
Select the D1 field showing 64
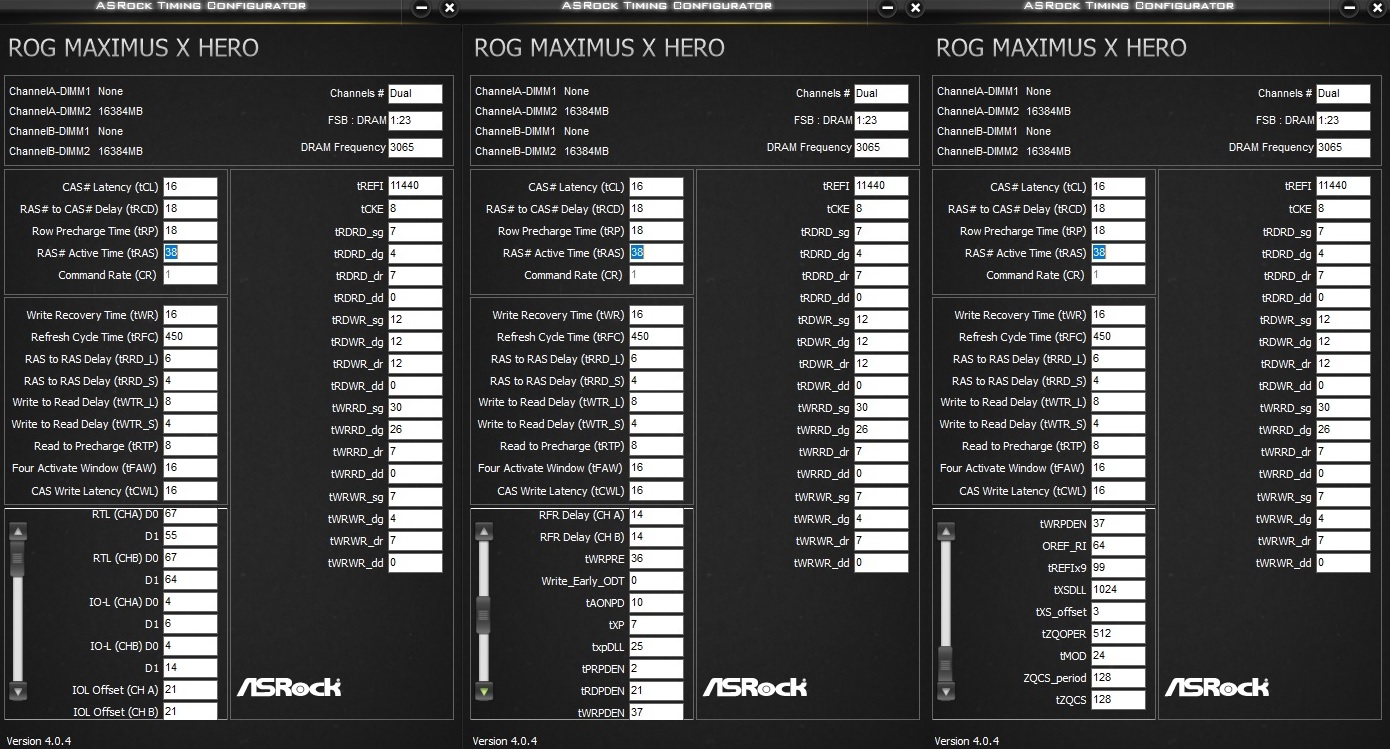(190, 580)
